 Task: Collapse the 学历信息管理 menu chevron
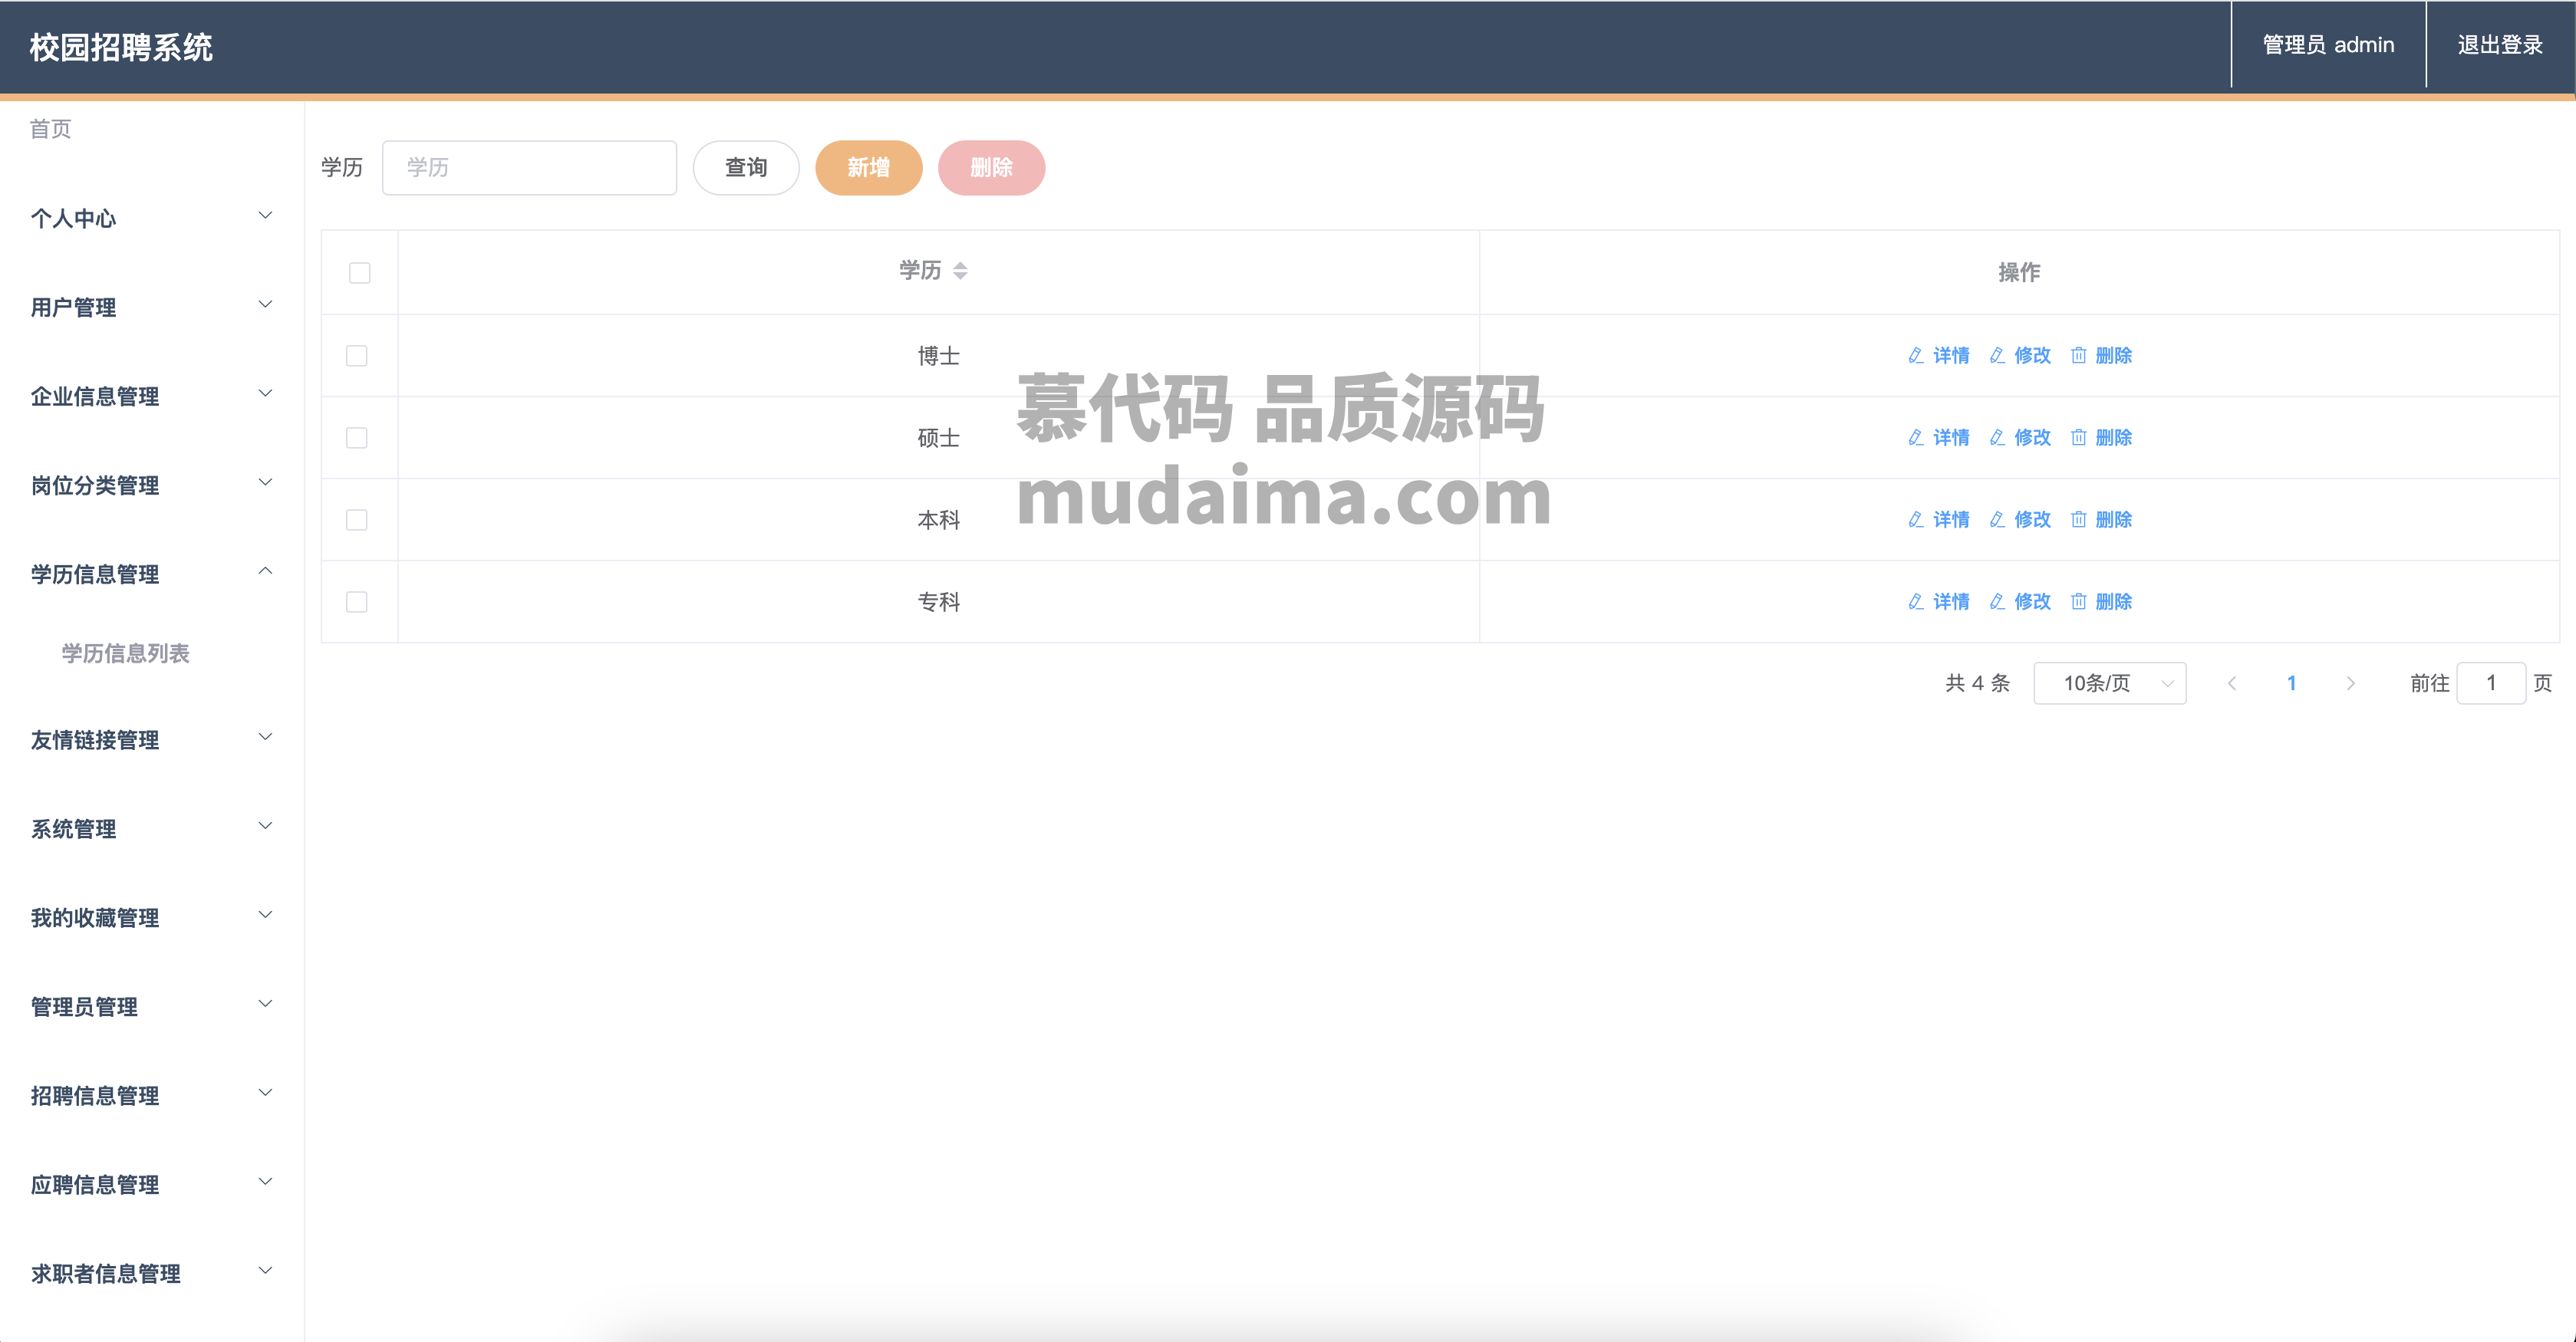pyautogui.click(x=266, y=571)
